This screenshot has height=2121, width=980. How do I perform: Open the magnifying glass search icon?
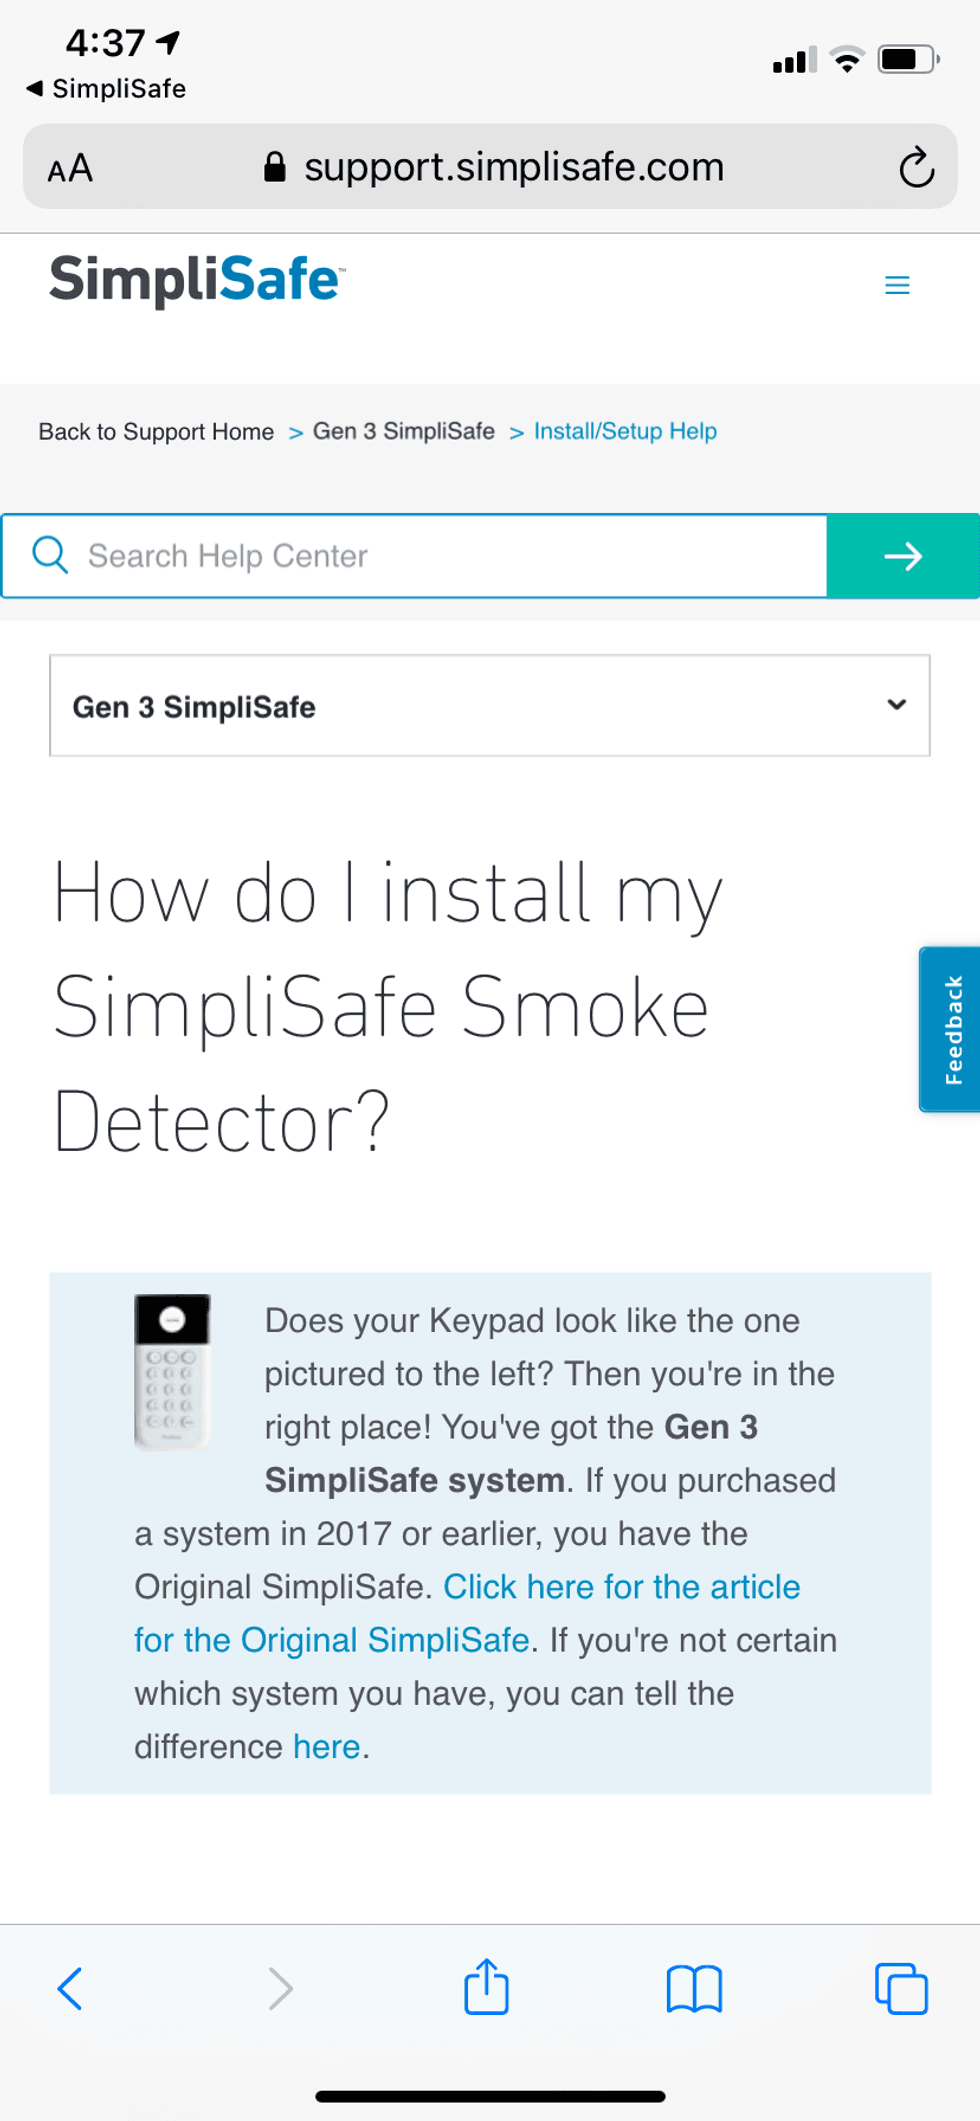pos(50,555)
